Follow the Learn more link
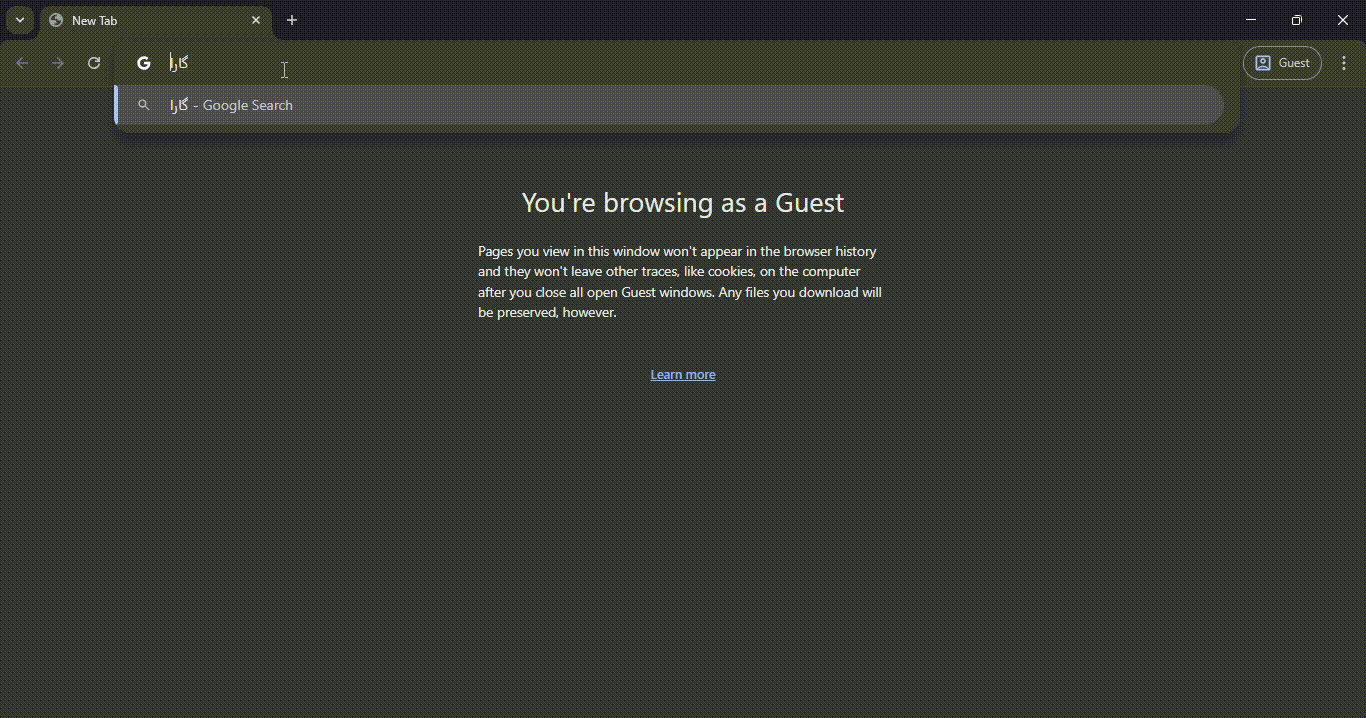 point(683,375)
